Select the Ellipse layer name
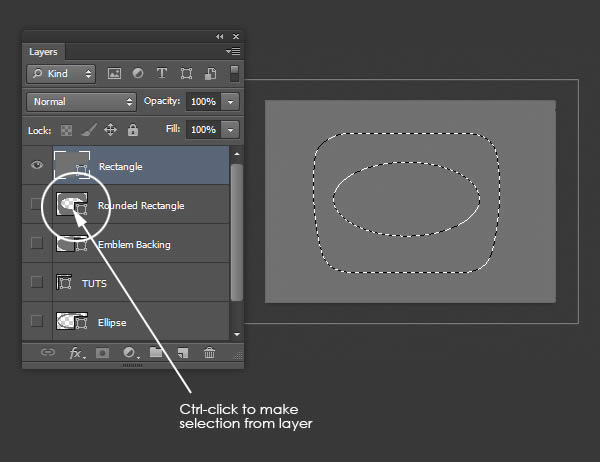Viewport: 600px width, 462px height. [112, 323]
